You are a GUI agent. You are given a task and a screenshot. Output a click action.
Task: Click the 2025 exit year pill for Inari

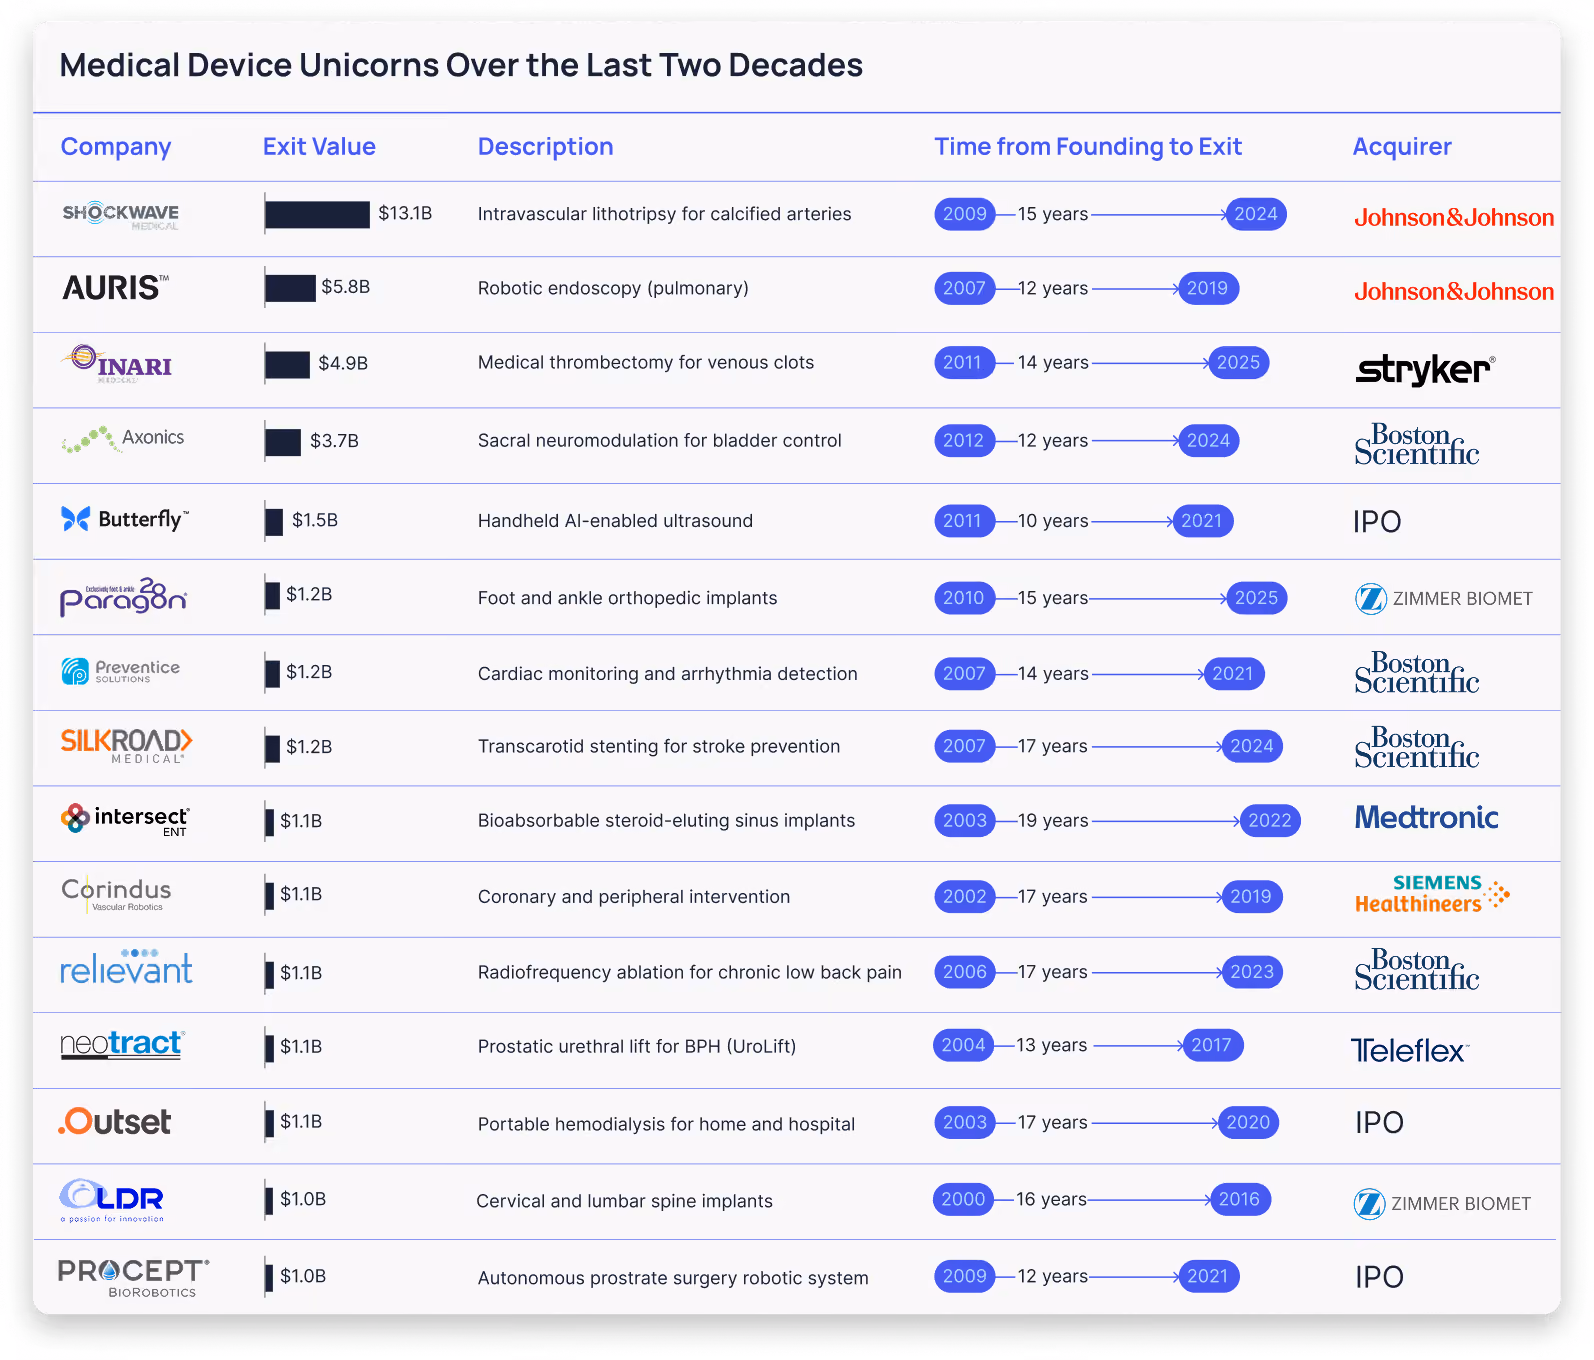tap(1239, 362)
